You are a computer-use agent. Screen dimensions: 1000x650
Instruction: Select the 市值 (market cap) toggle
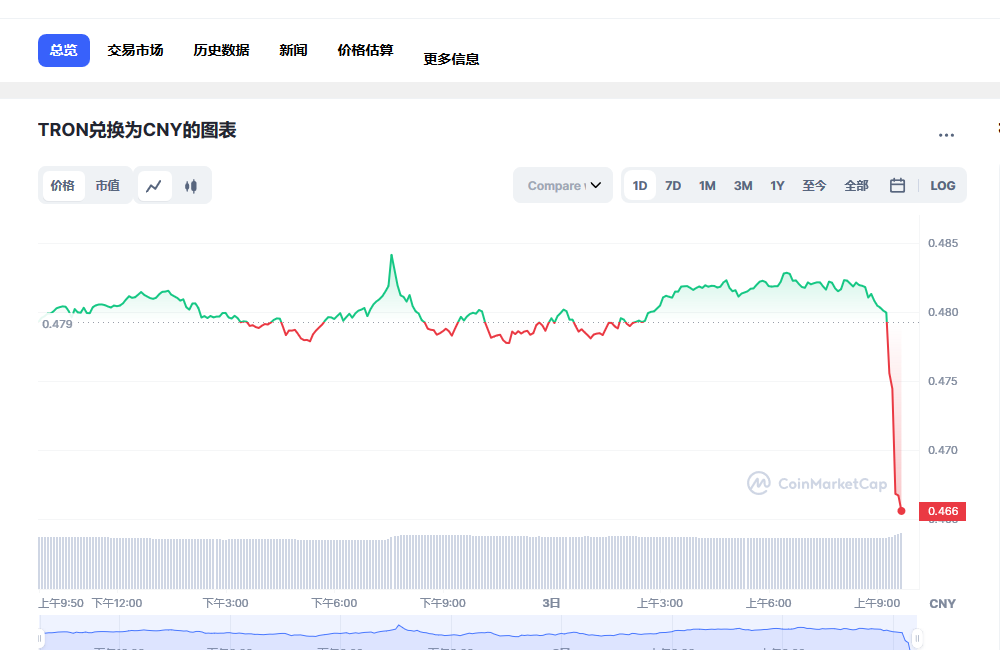108,186
